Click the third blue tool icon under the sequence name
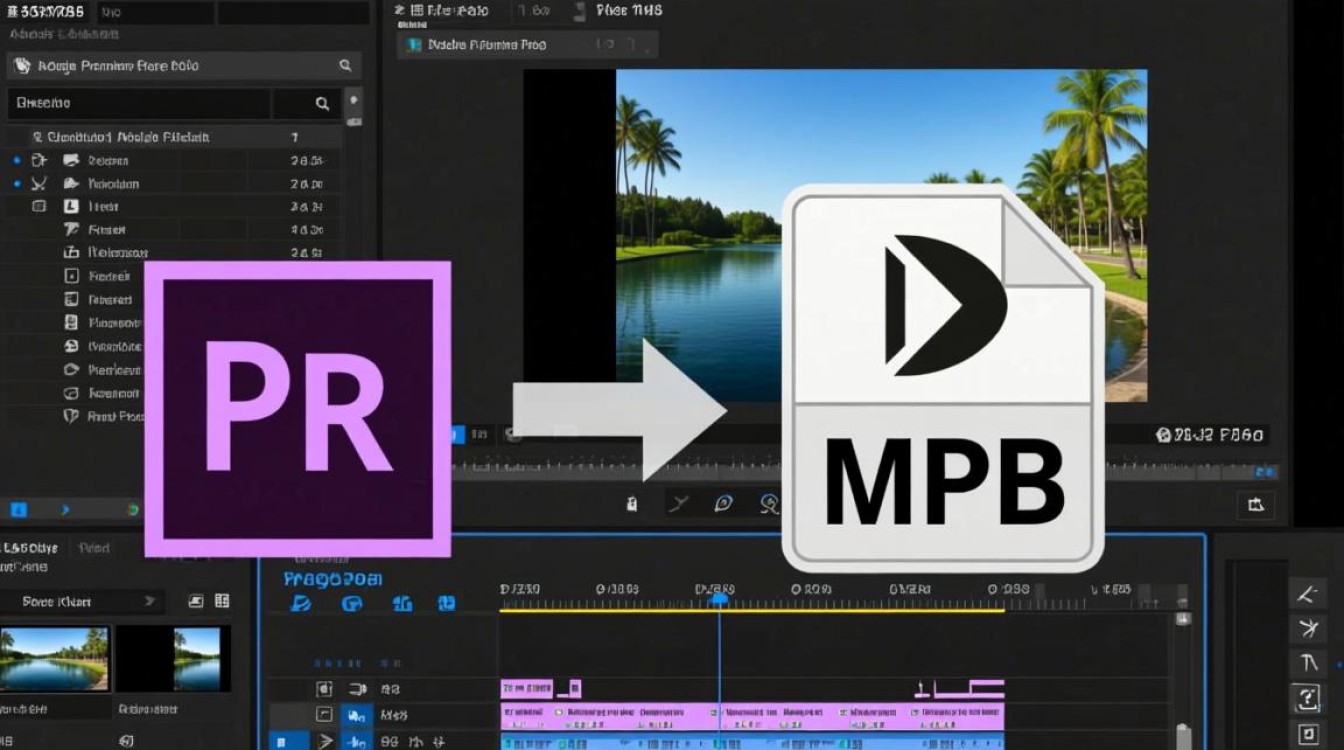Viewport: 1344px width, 750px height. (402, 603)
